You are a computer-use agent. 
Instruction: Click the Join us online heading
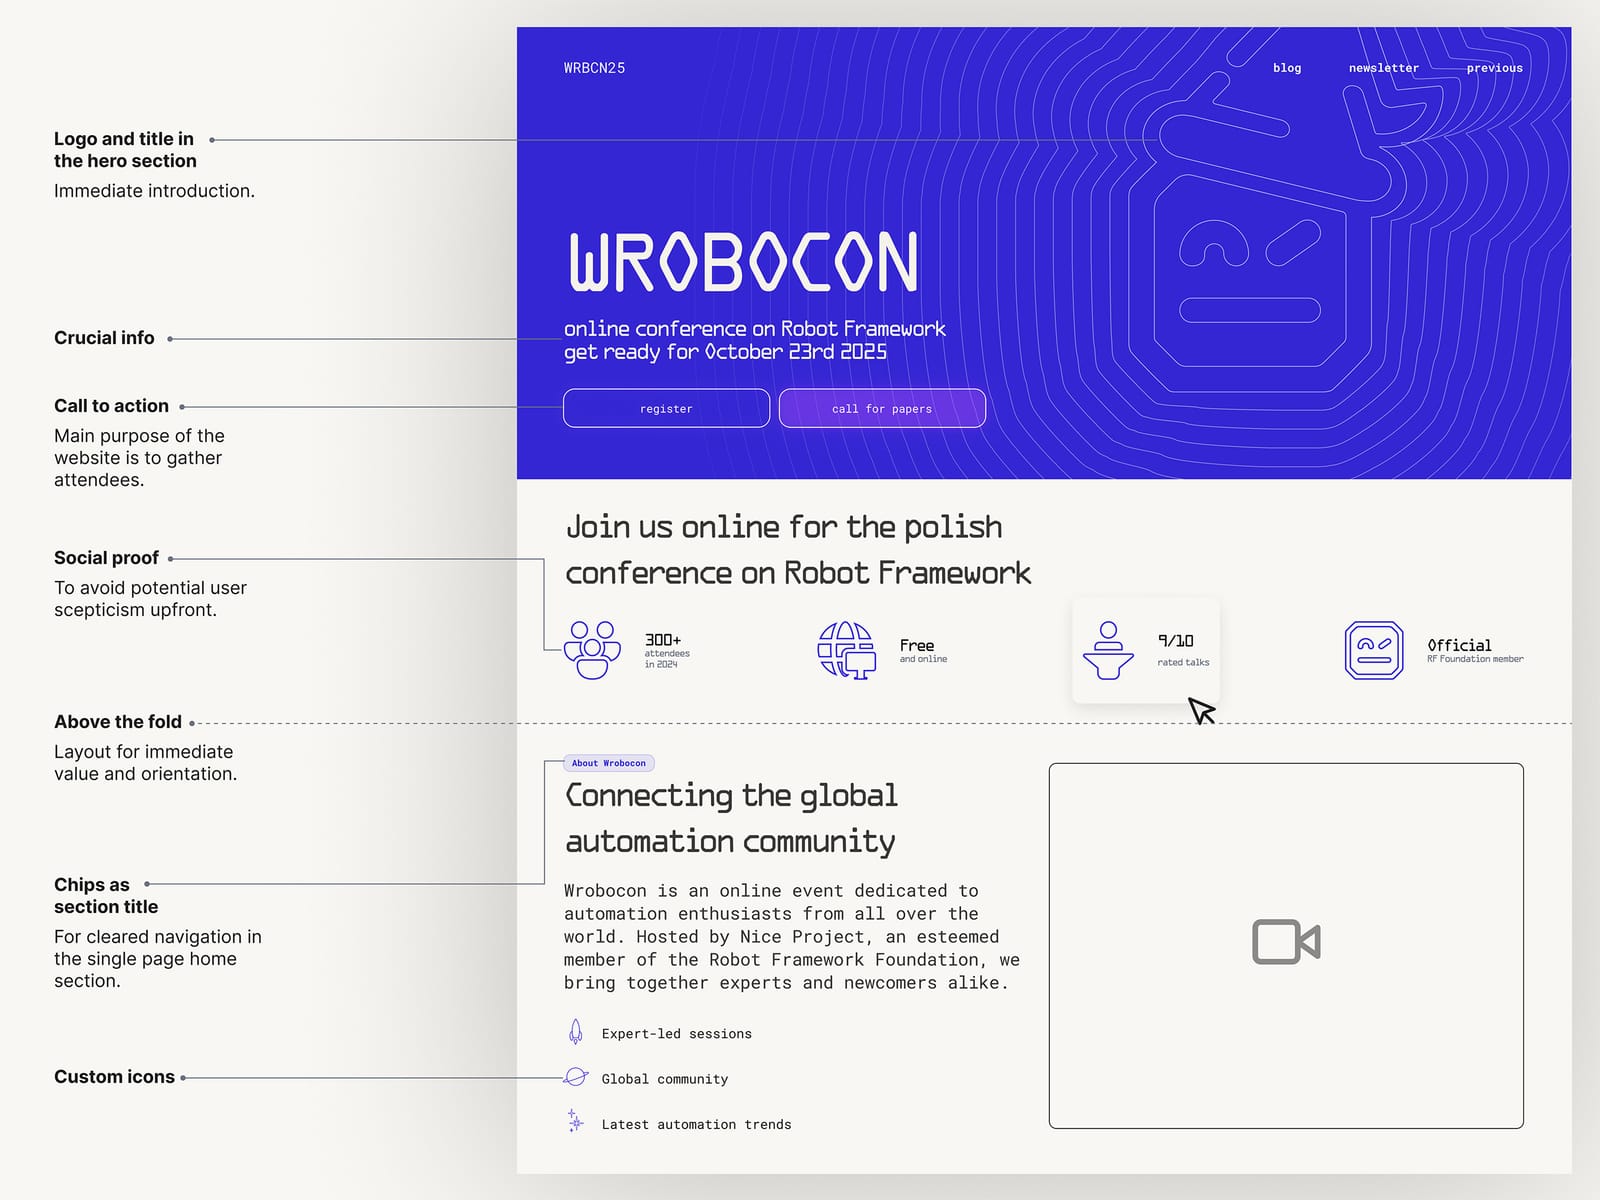(798, 549)
